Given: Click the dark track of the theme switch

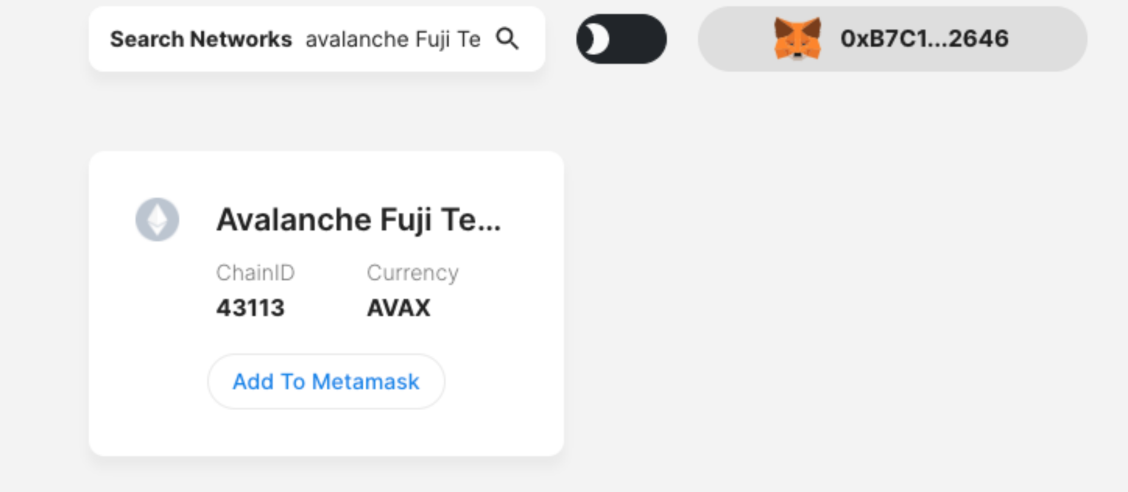Looking at the screenshot, I should pos(640,39).
